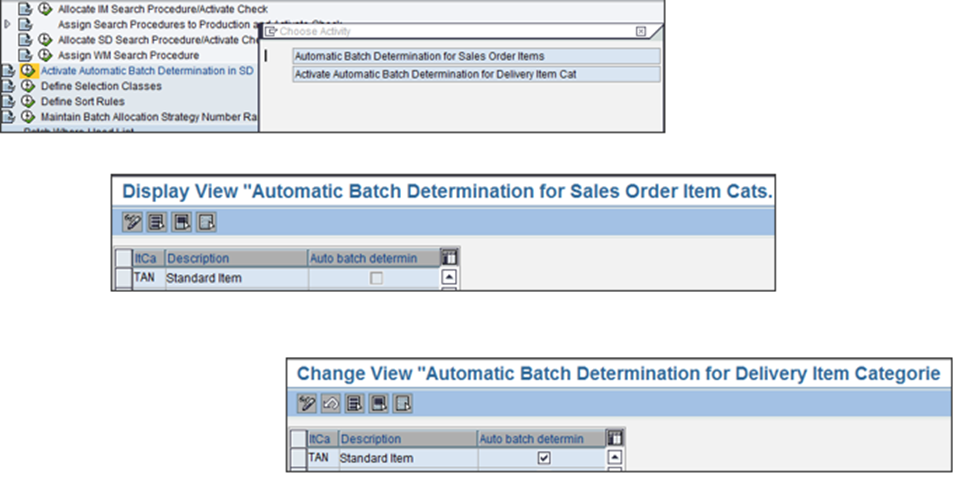Select Allocate SD Search Procedure tree entry
This screenshot has height=492, width=975.
[x=158, y=40]
